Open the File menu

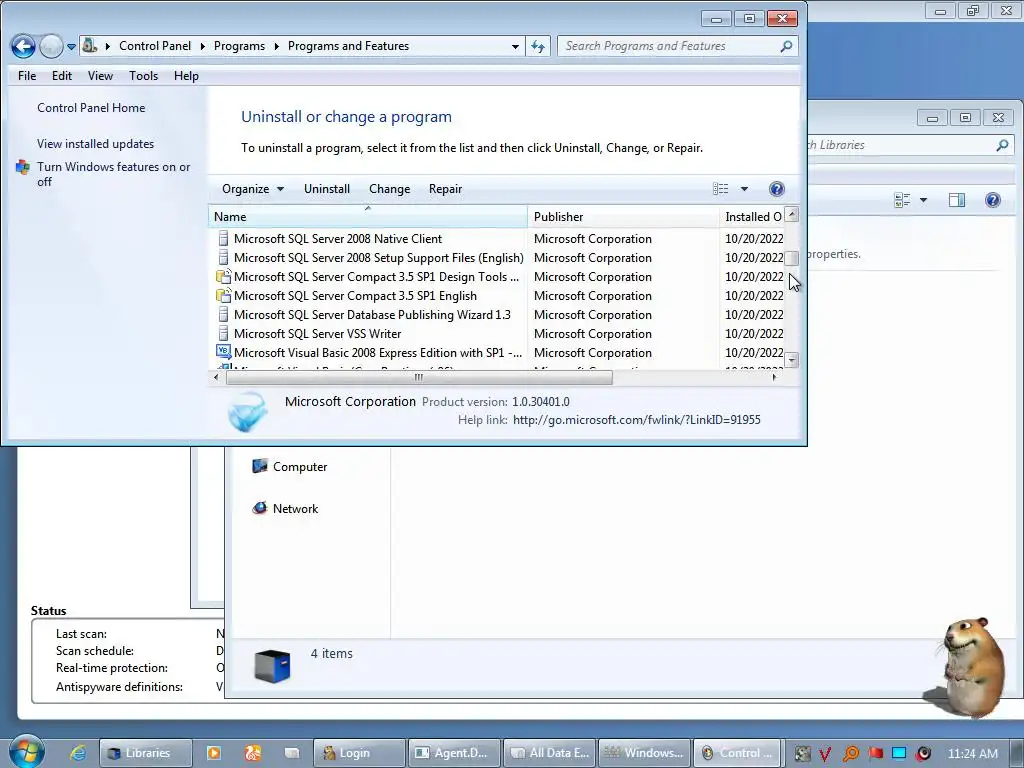(27, 76)
